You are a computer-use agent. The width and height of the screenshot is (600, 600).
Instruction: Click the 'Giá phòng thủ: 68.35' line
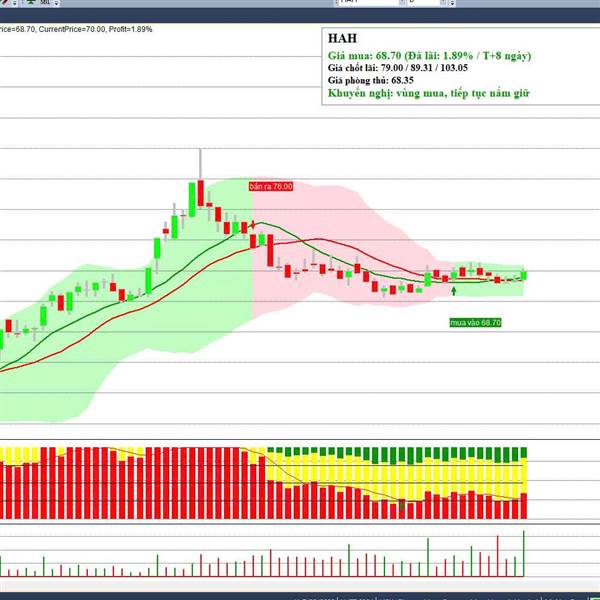click(x=370, y=80)
